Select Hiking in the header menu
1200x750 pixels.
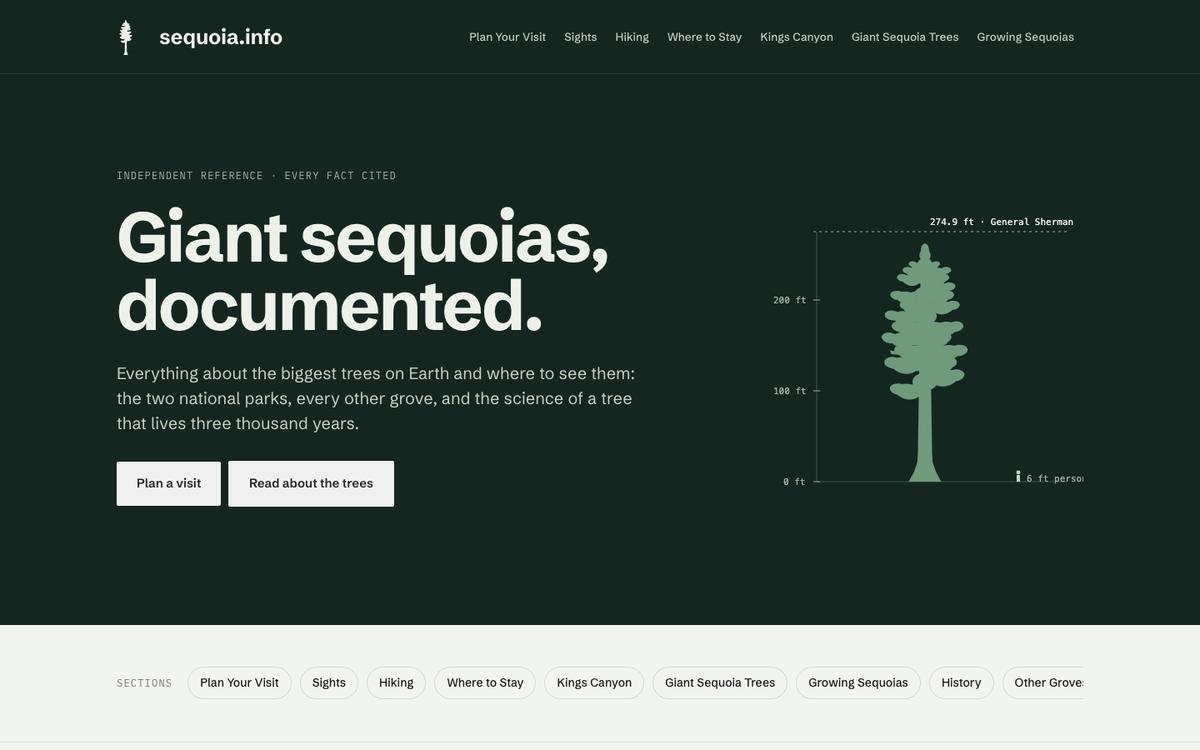pyautogui.click(x=632, y=37)
